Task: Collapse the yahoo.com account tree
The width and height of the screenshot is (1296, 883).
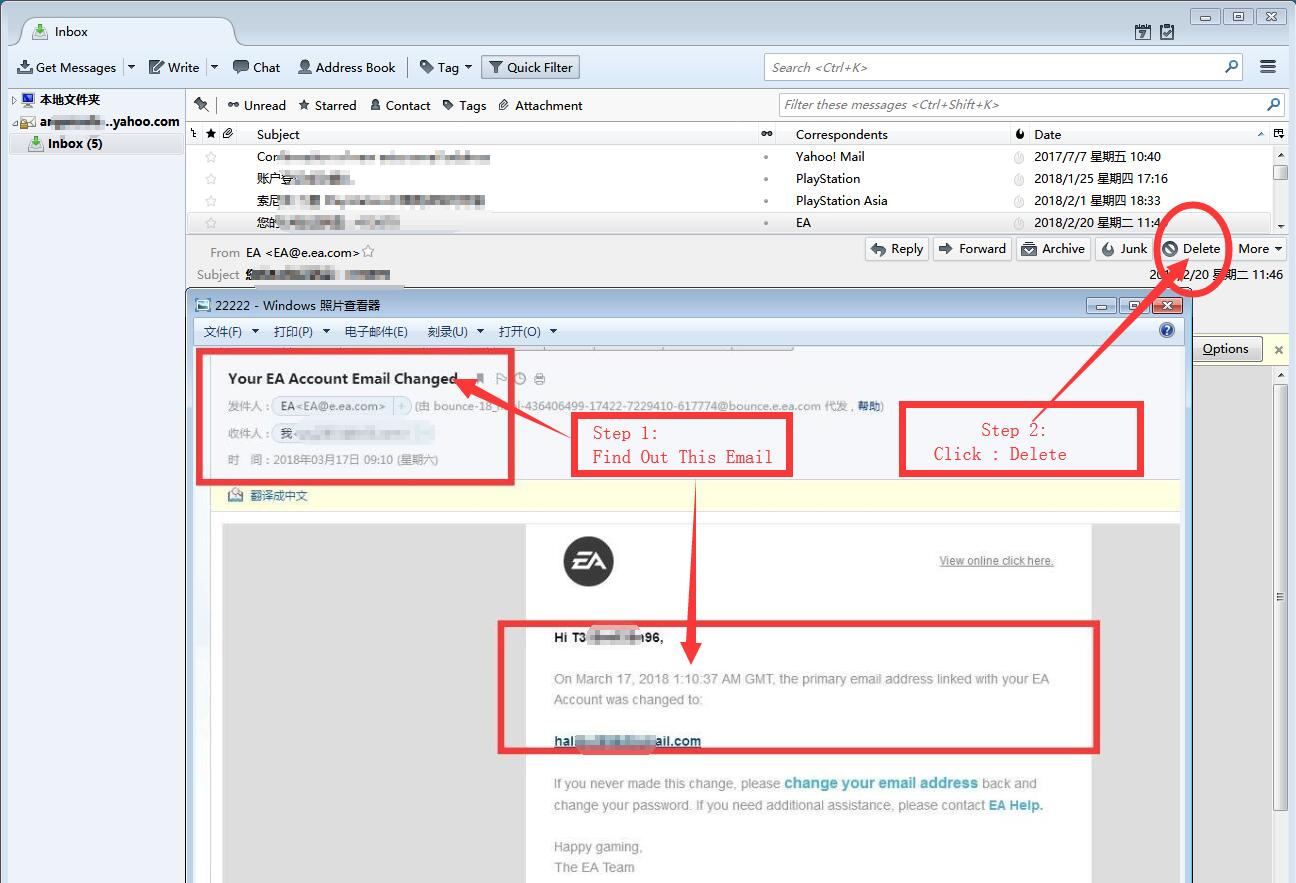Action: click(x=14, y=122)
